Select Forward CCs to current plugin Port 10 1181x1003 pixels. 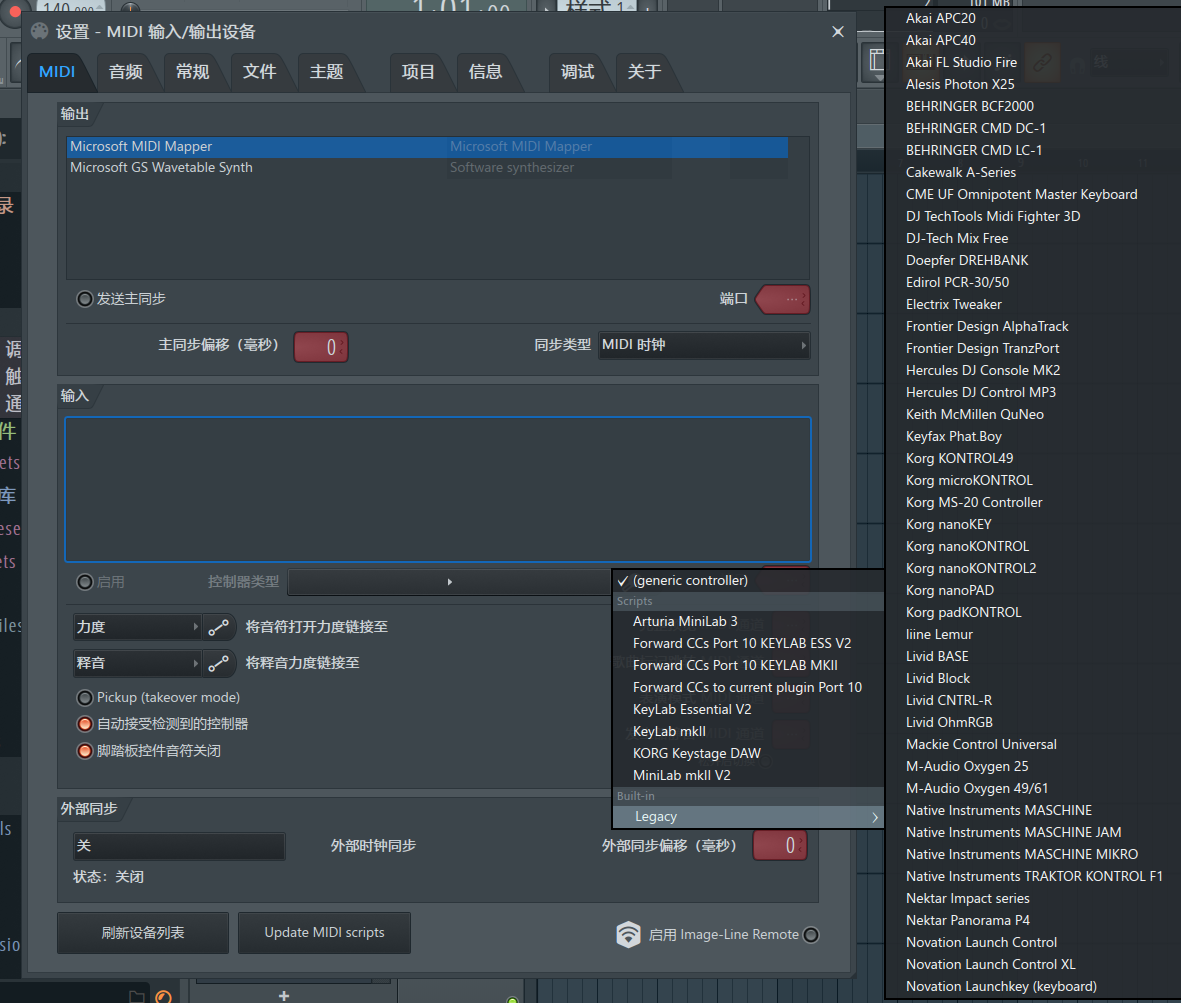749,687
